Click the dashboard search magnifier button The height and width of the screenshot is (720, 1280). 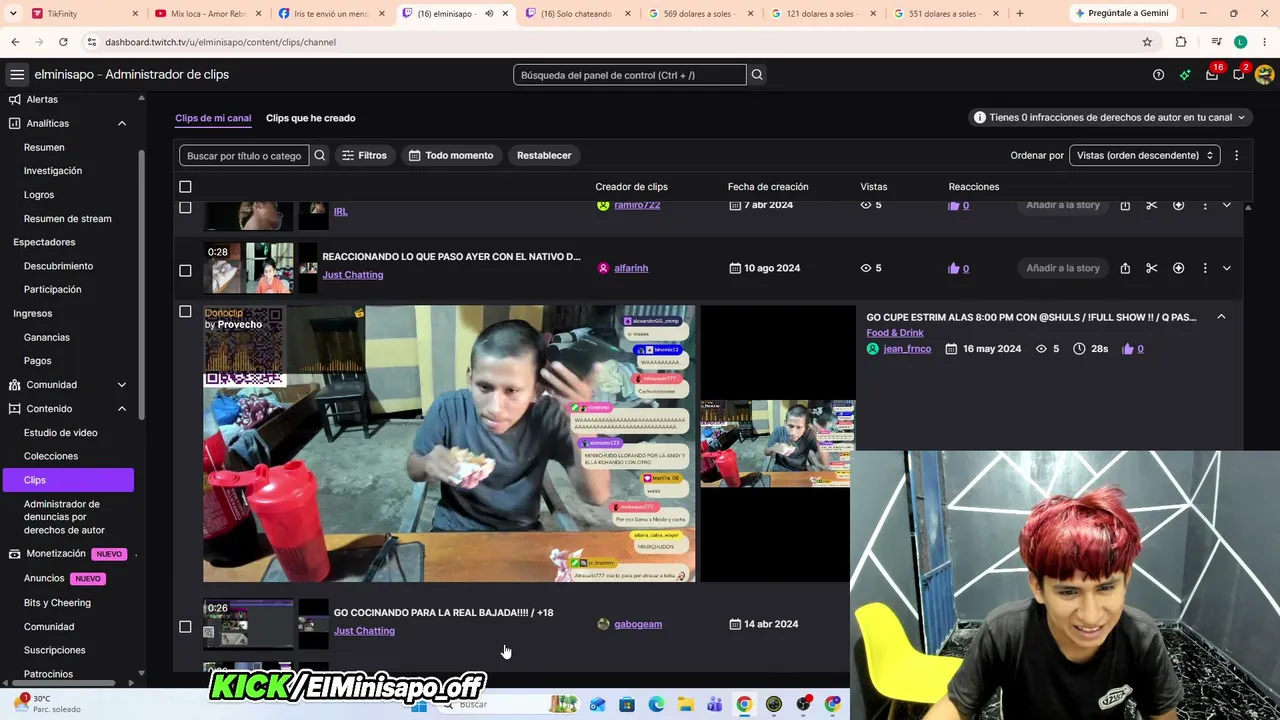(x=757, y=75)
